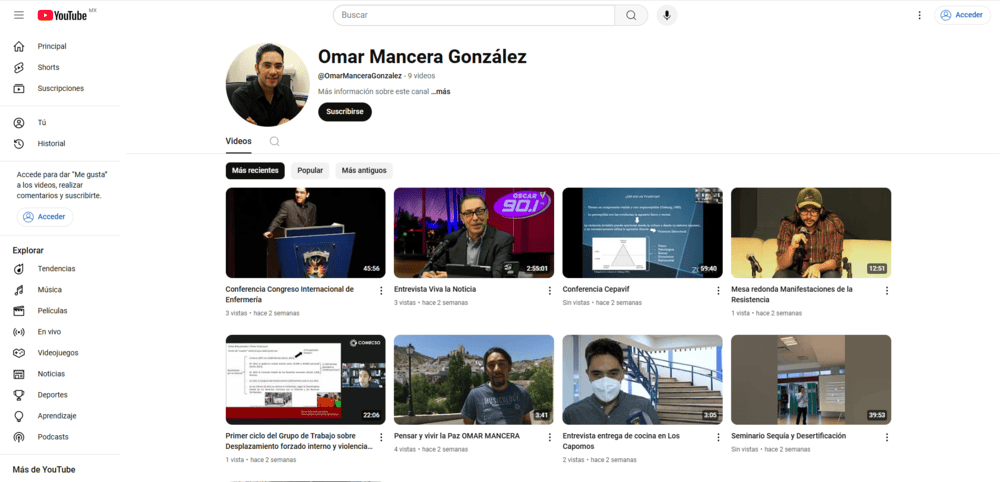Open options for Pensar y vivir la Paz
This screenshot has height=482, width=1000.
(x=549, y=437)
